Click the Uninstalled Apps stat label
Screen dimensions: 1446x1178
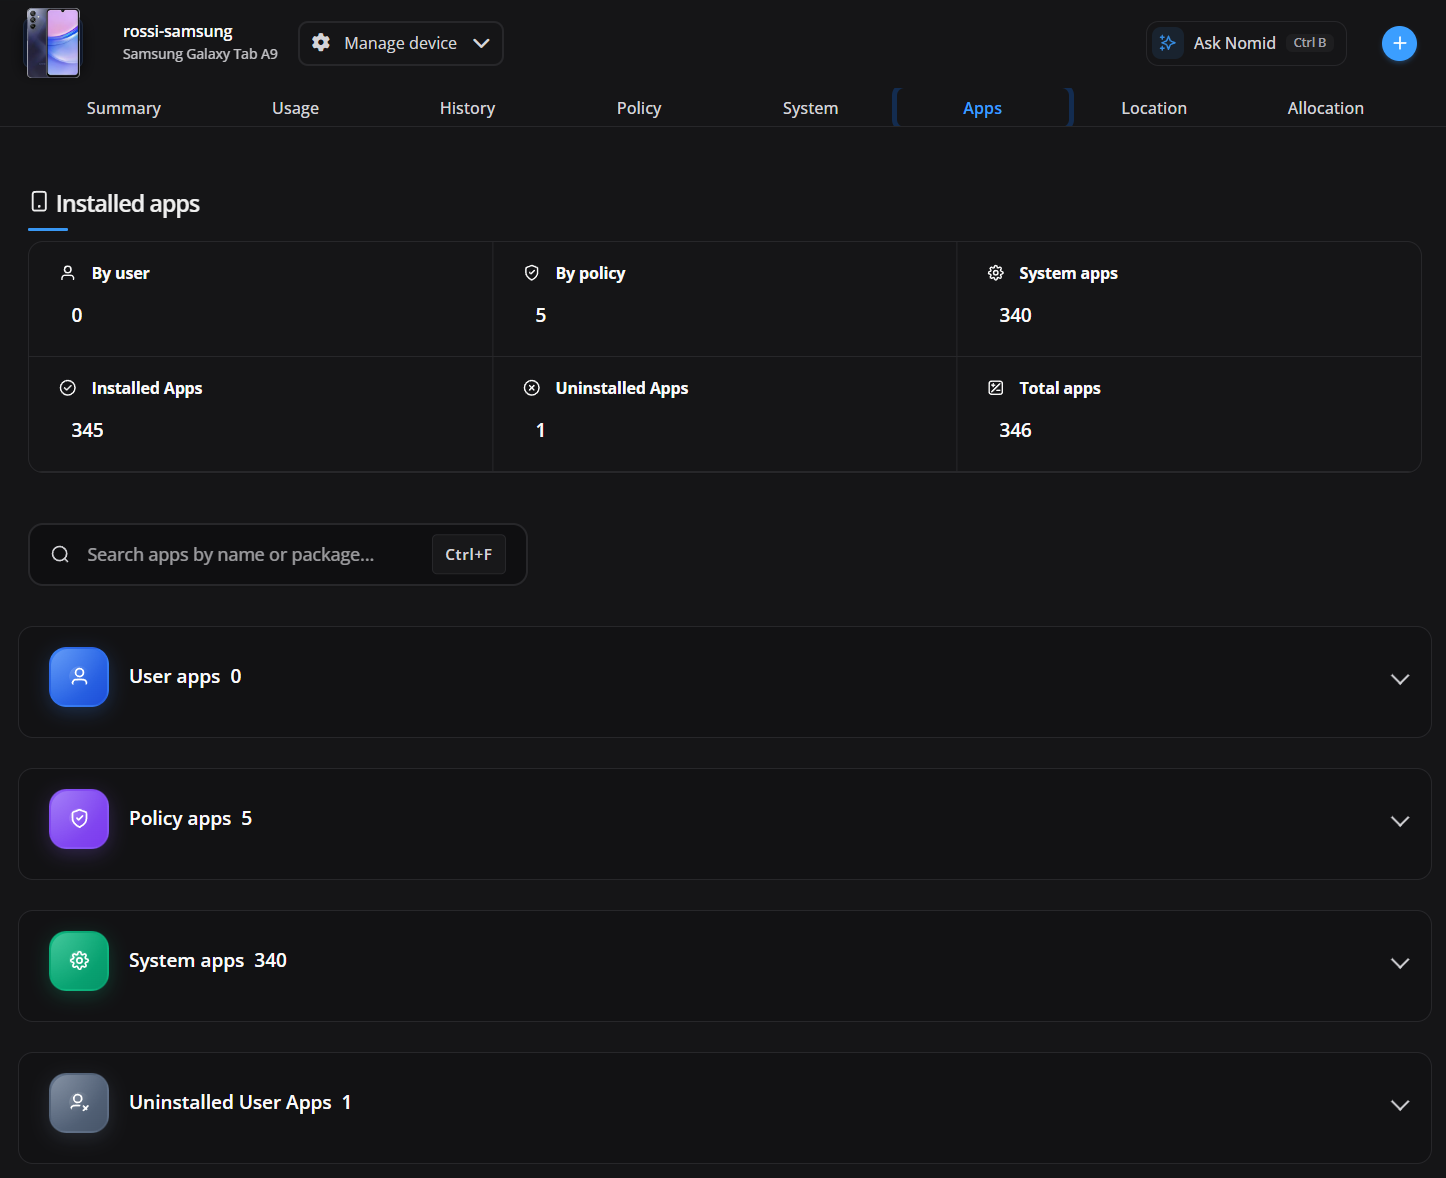(x=622, y=388)
